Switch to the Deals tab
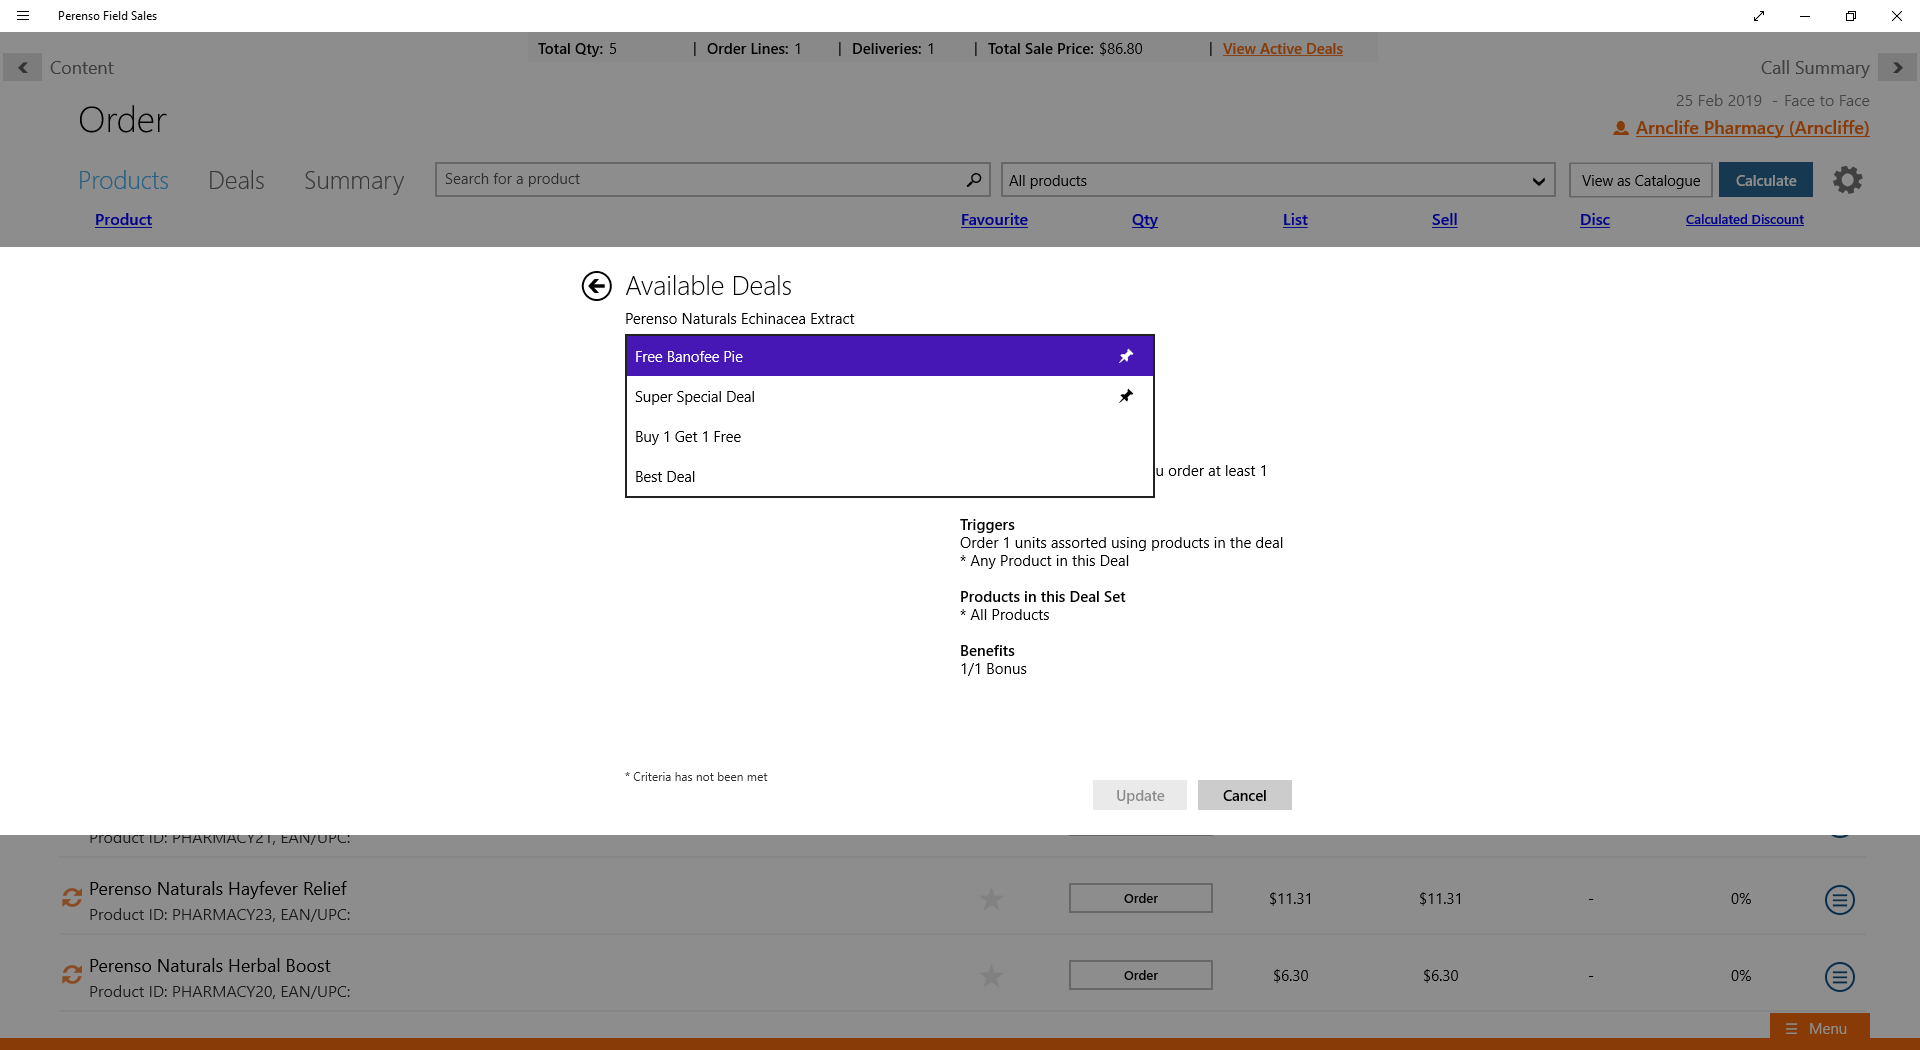This screenshot has width=1920, height=1050. (236, 180)
